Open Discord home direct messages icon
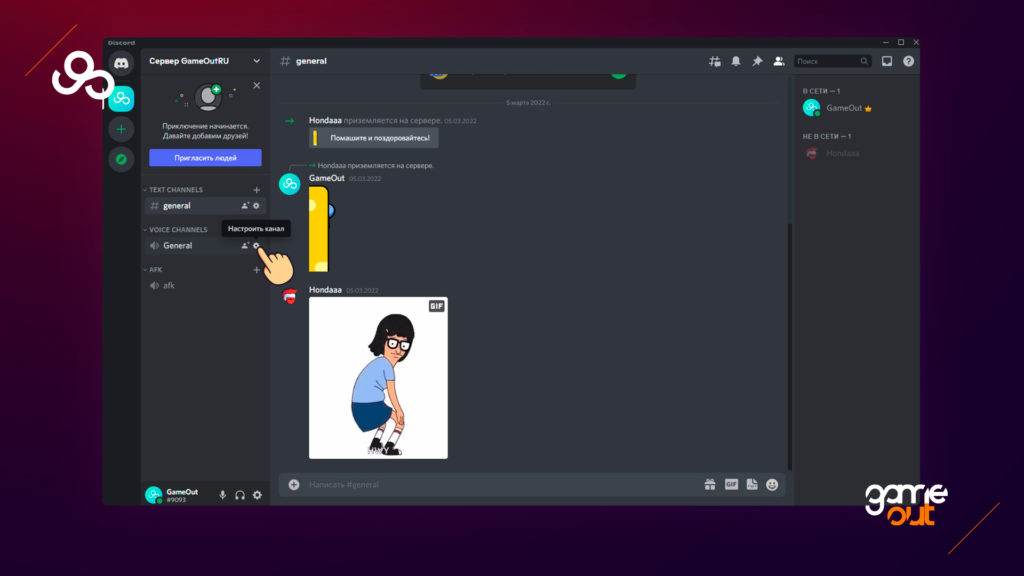Screen dimensions: 1024x576 tap(121, 63)
